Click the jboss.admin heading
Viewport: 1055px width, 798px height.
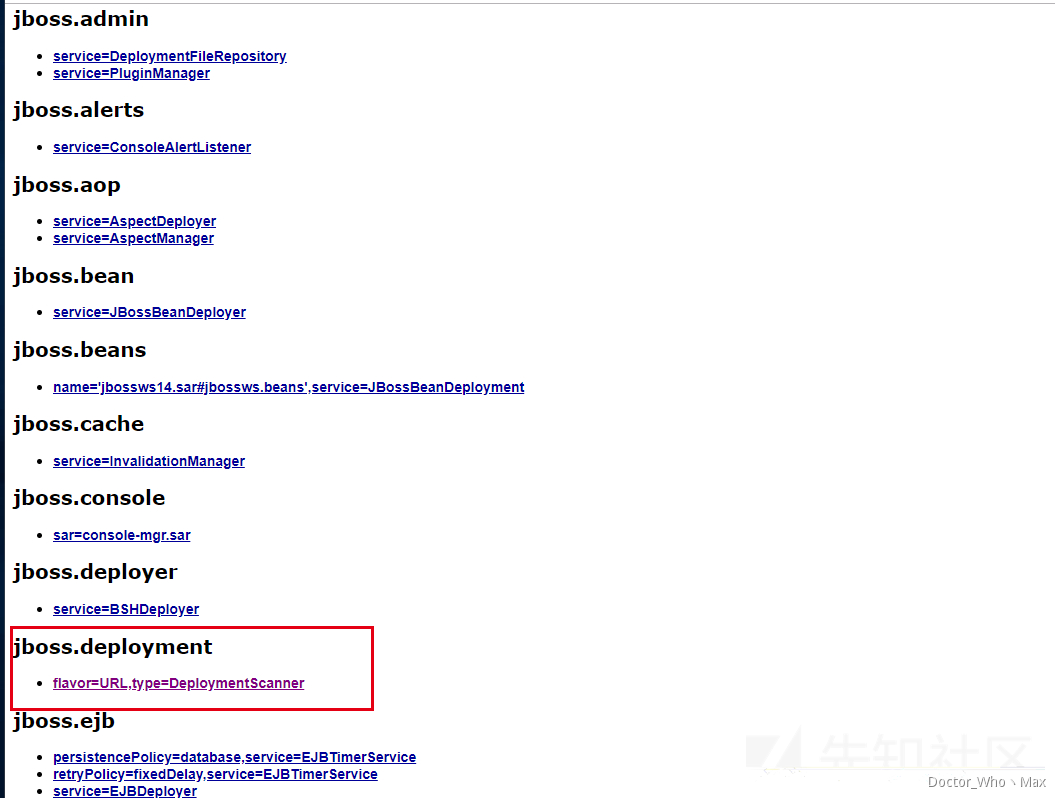tap(81, 20)
